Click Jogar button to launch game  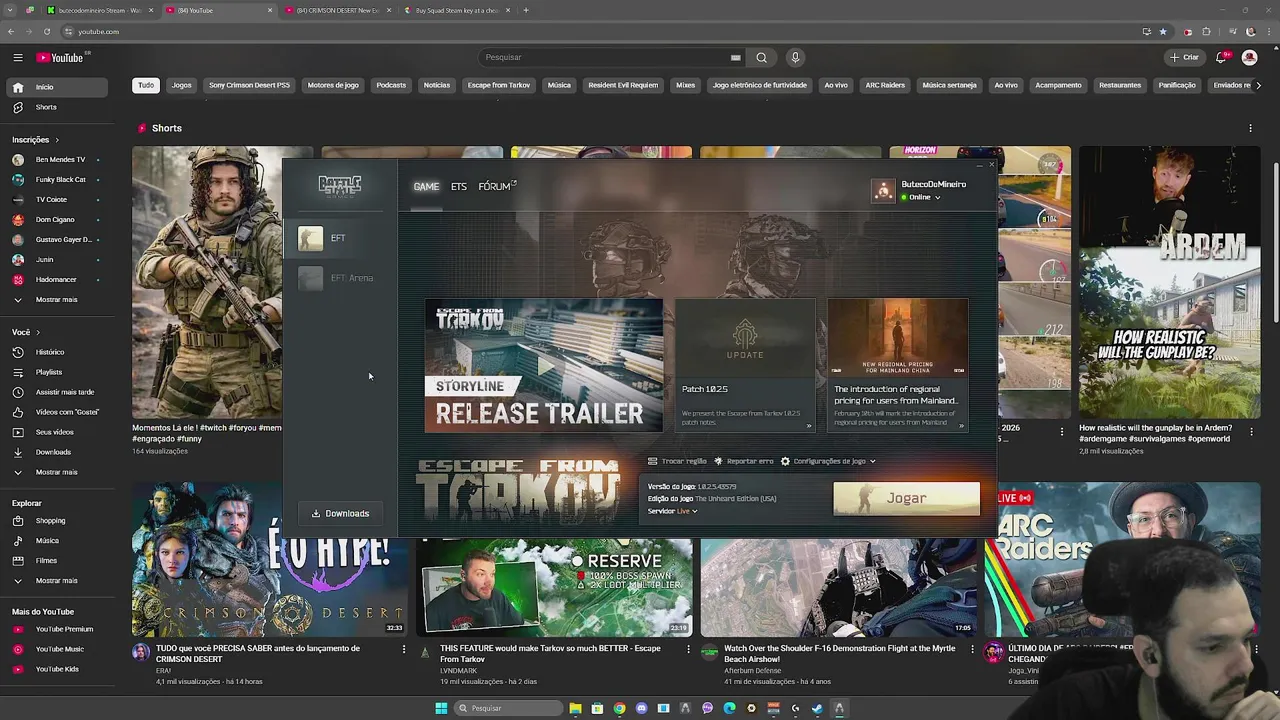907,498
